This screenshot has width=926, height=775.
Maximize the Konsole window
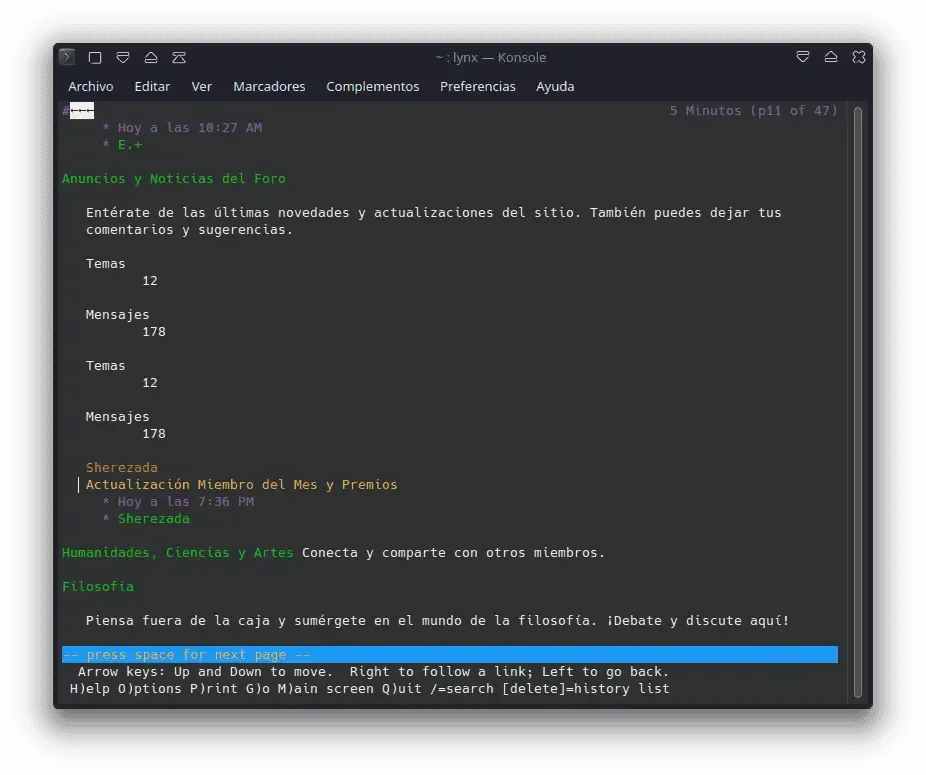point(831,57)
